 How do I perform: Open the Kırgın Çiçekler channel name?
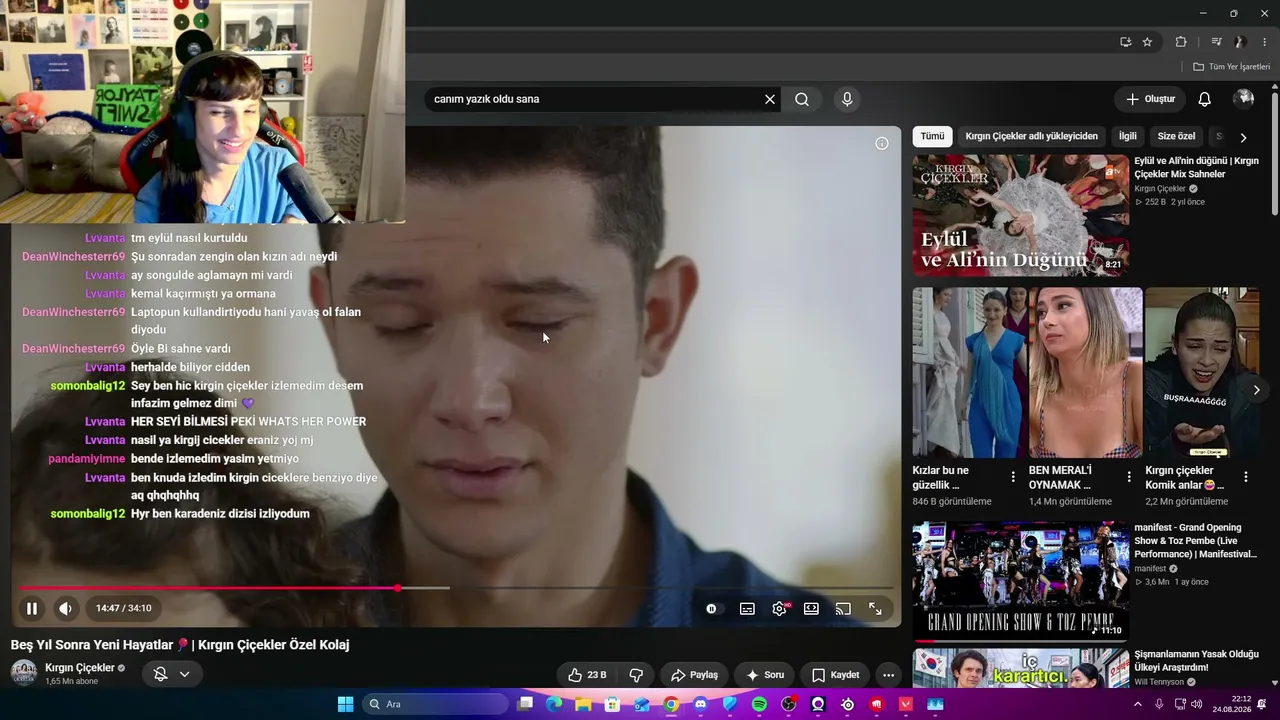coord(80,668)
